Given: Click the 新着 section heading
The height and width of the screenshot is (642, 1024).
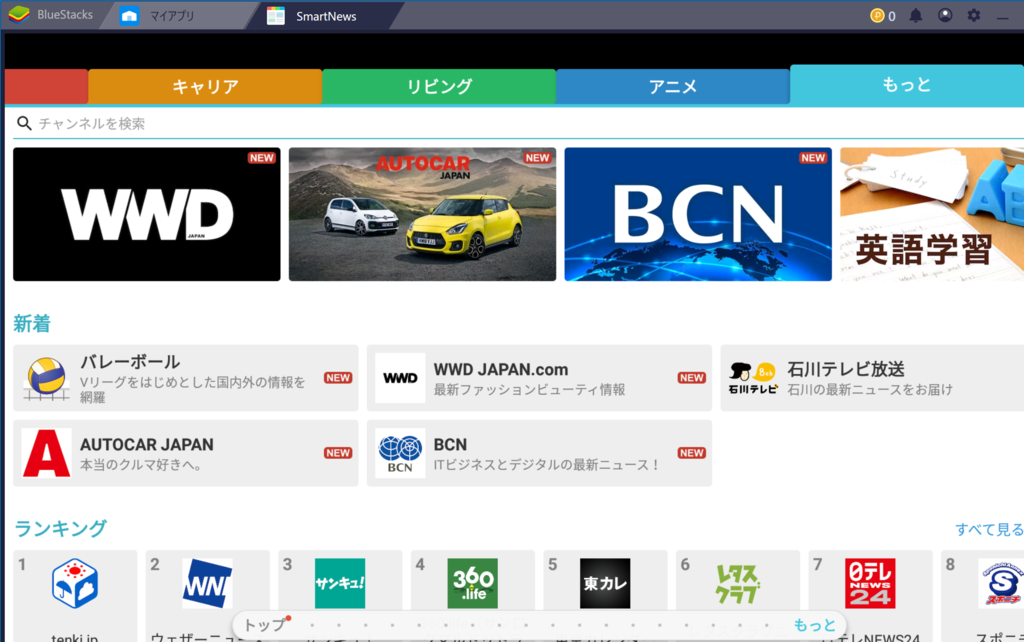Looking at the screenshot, I should pyautogui.click(x=32, y=323).
